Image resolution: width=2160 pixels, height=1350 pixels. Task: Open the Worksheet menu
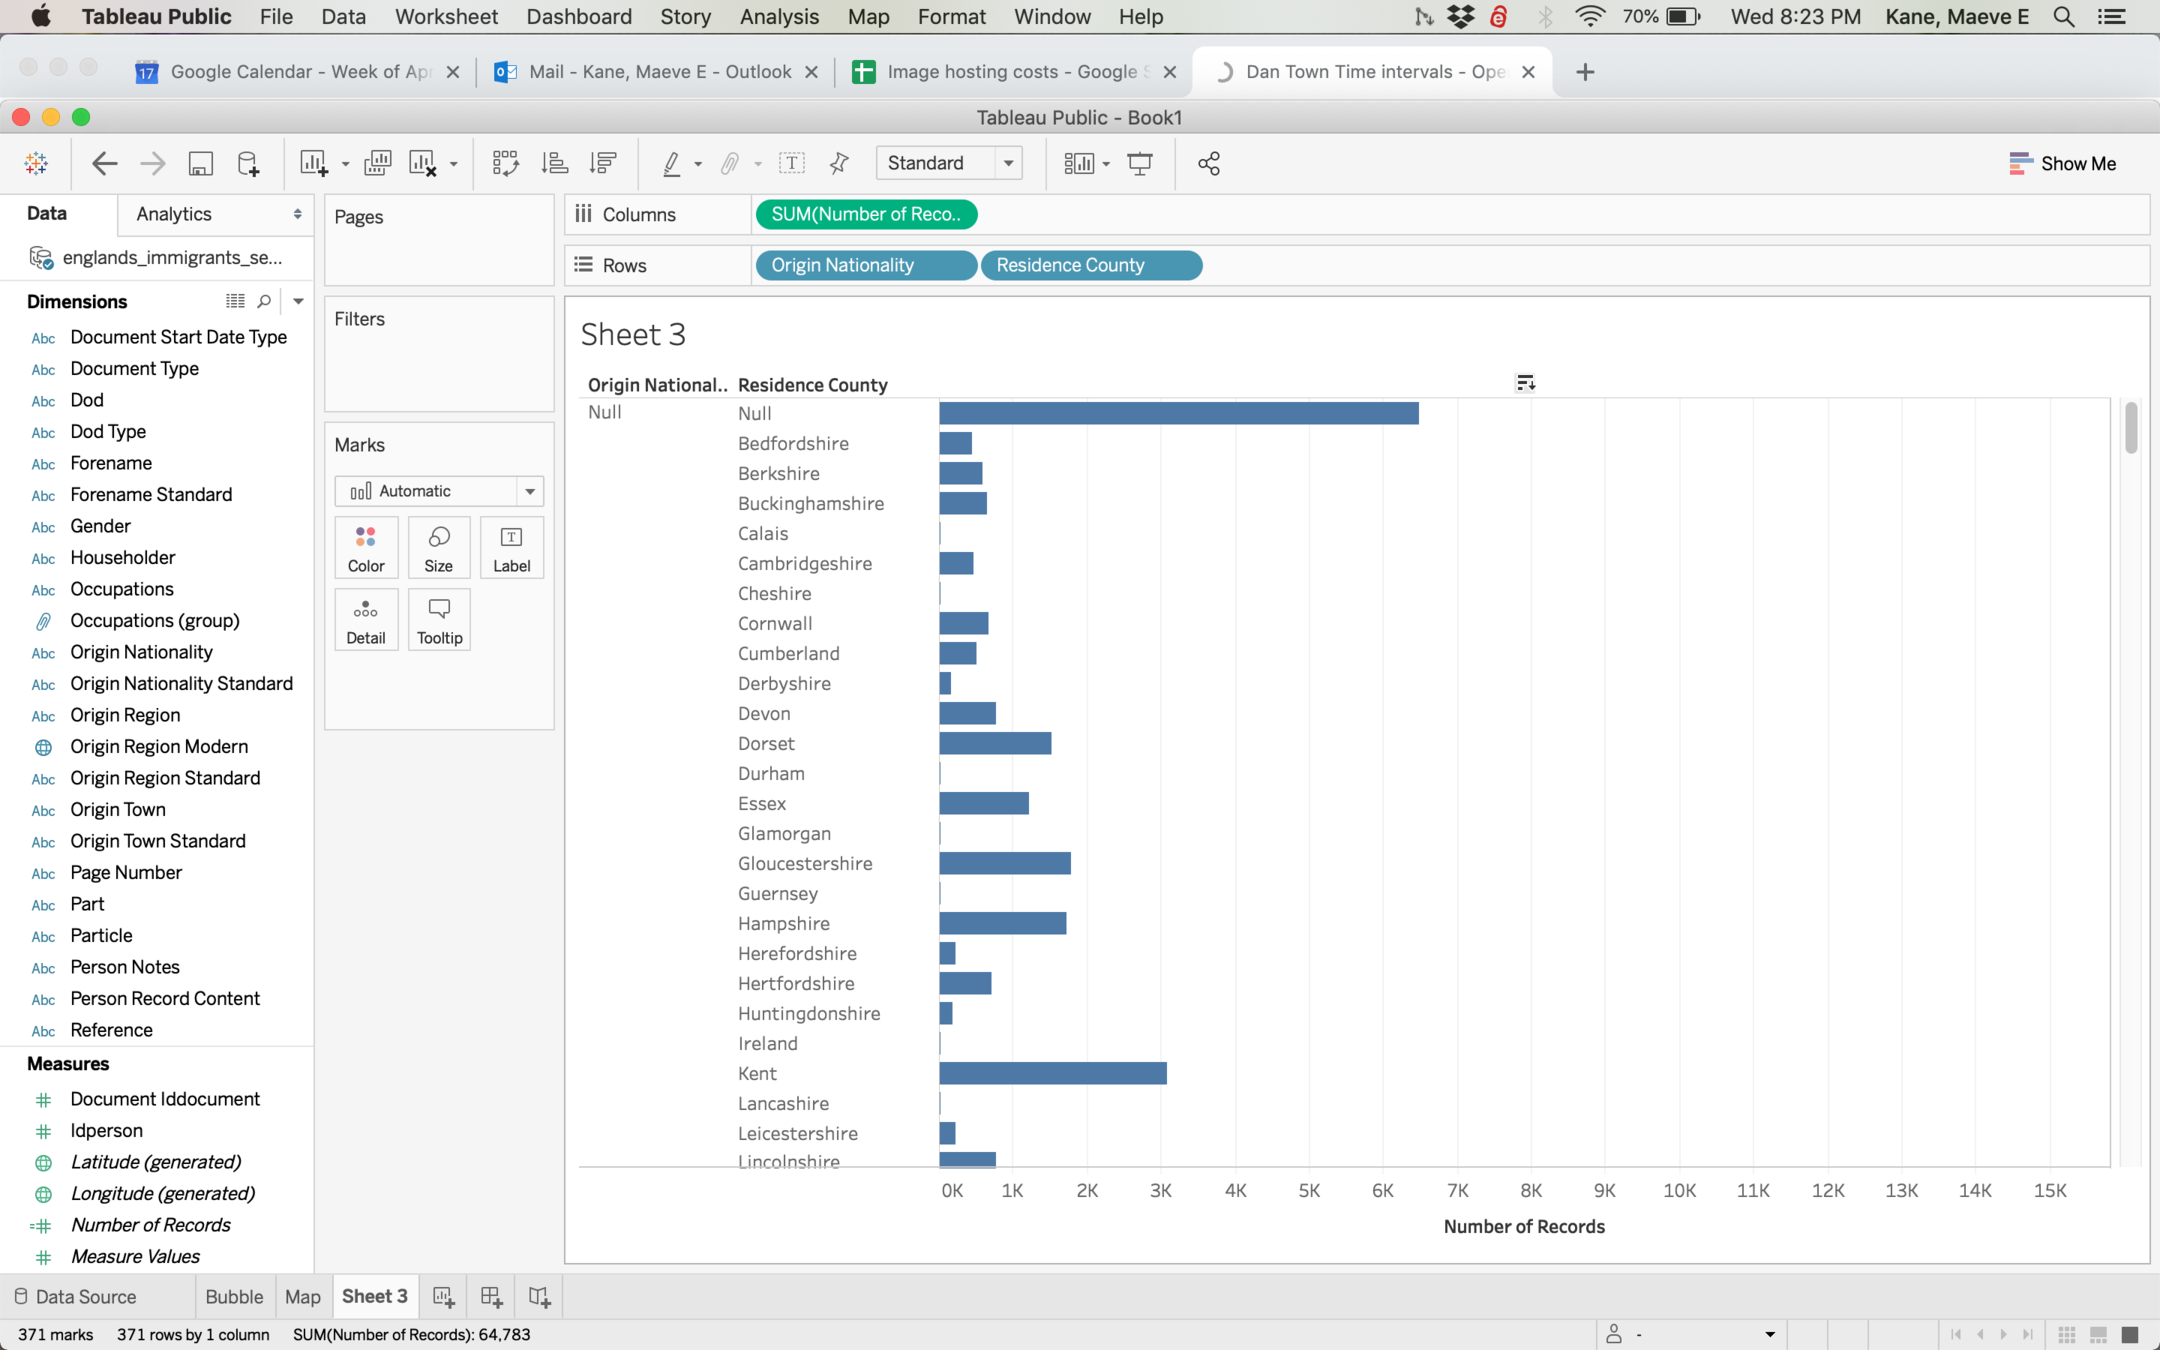[x=446, y=17]
